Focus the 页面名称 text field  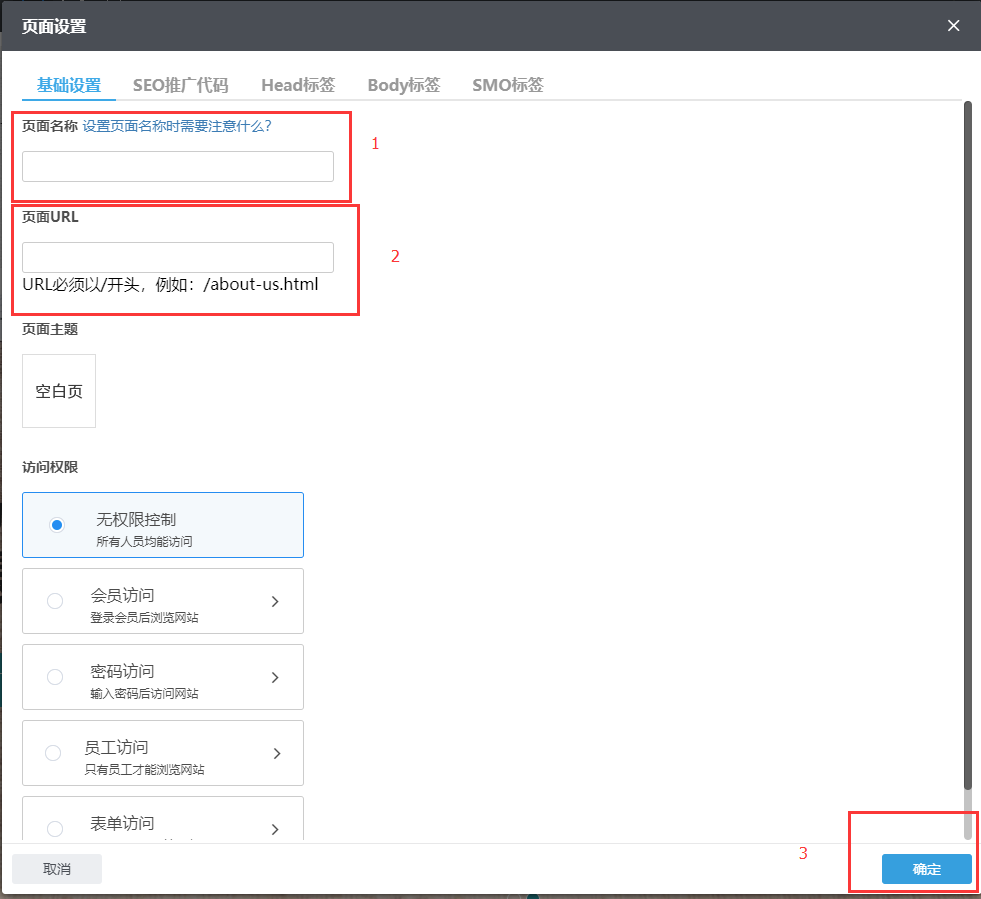point(178,167)
